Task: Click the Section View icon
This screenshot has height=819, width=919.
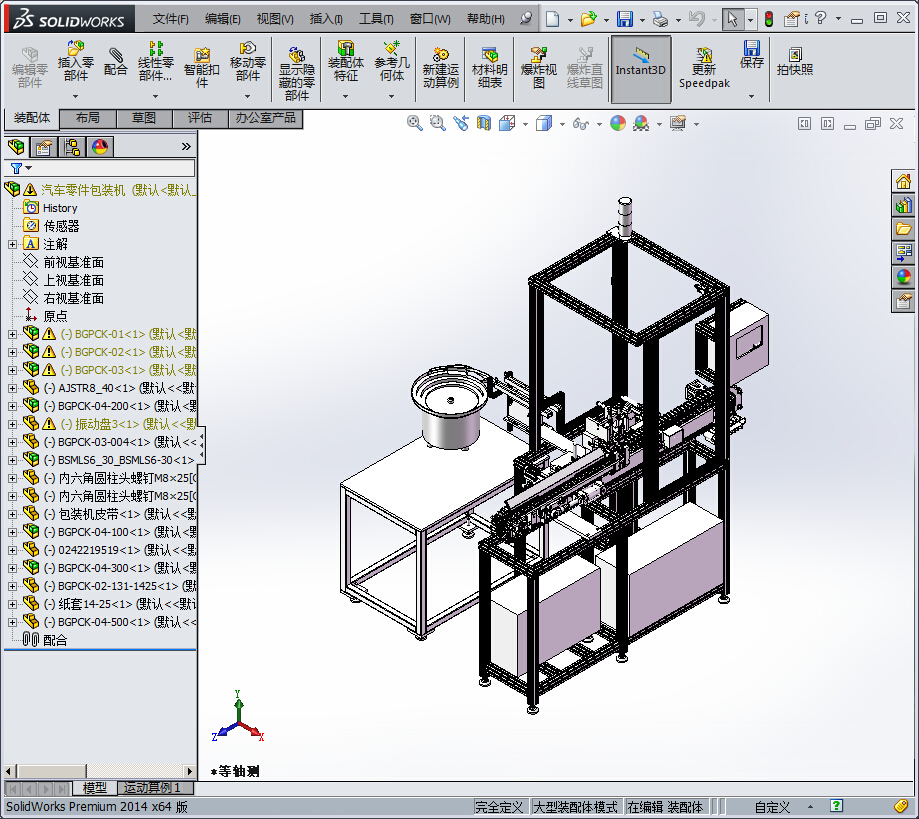Action: [x=484, y=123]
